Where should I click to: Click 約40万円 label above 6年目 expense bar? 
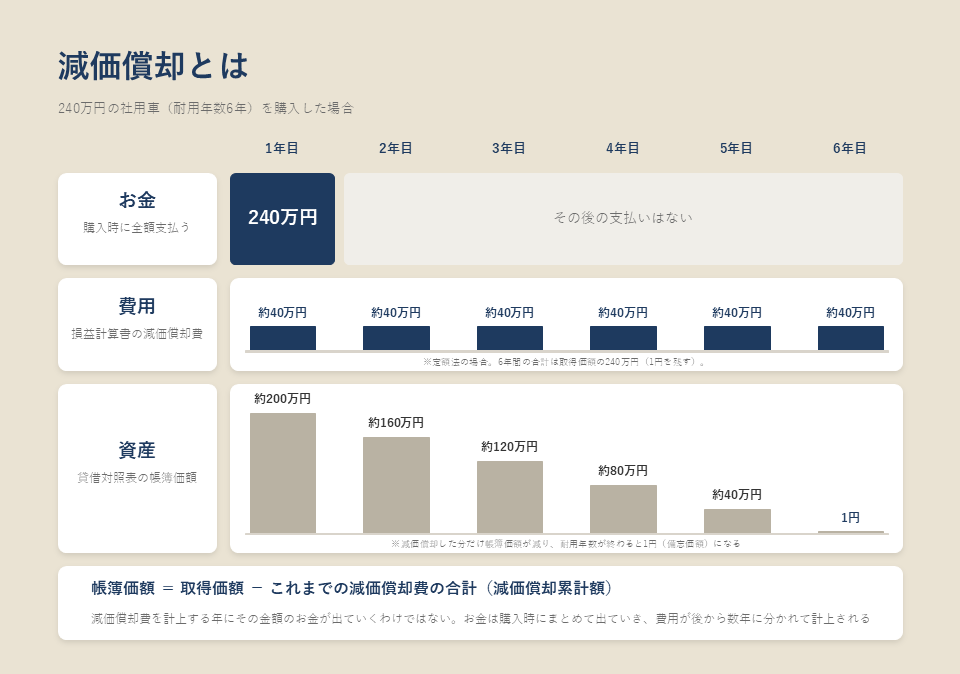(850, 313)
